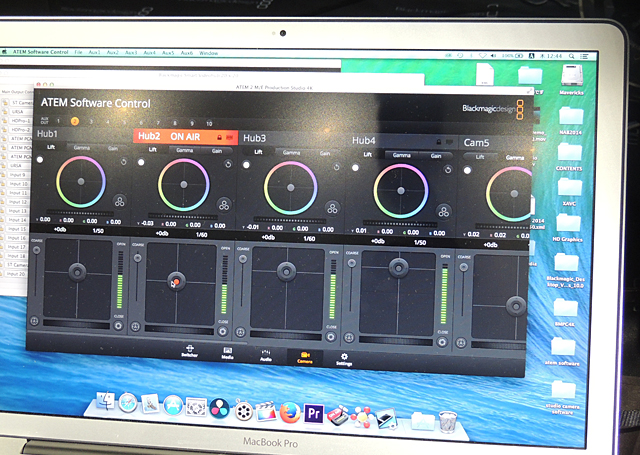The height and width of the screenshot is (455, 640).
Task: Click the Hub1 +0db gain value
Action: tap(60, 230)
